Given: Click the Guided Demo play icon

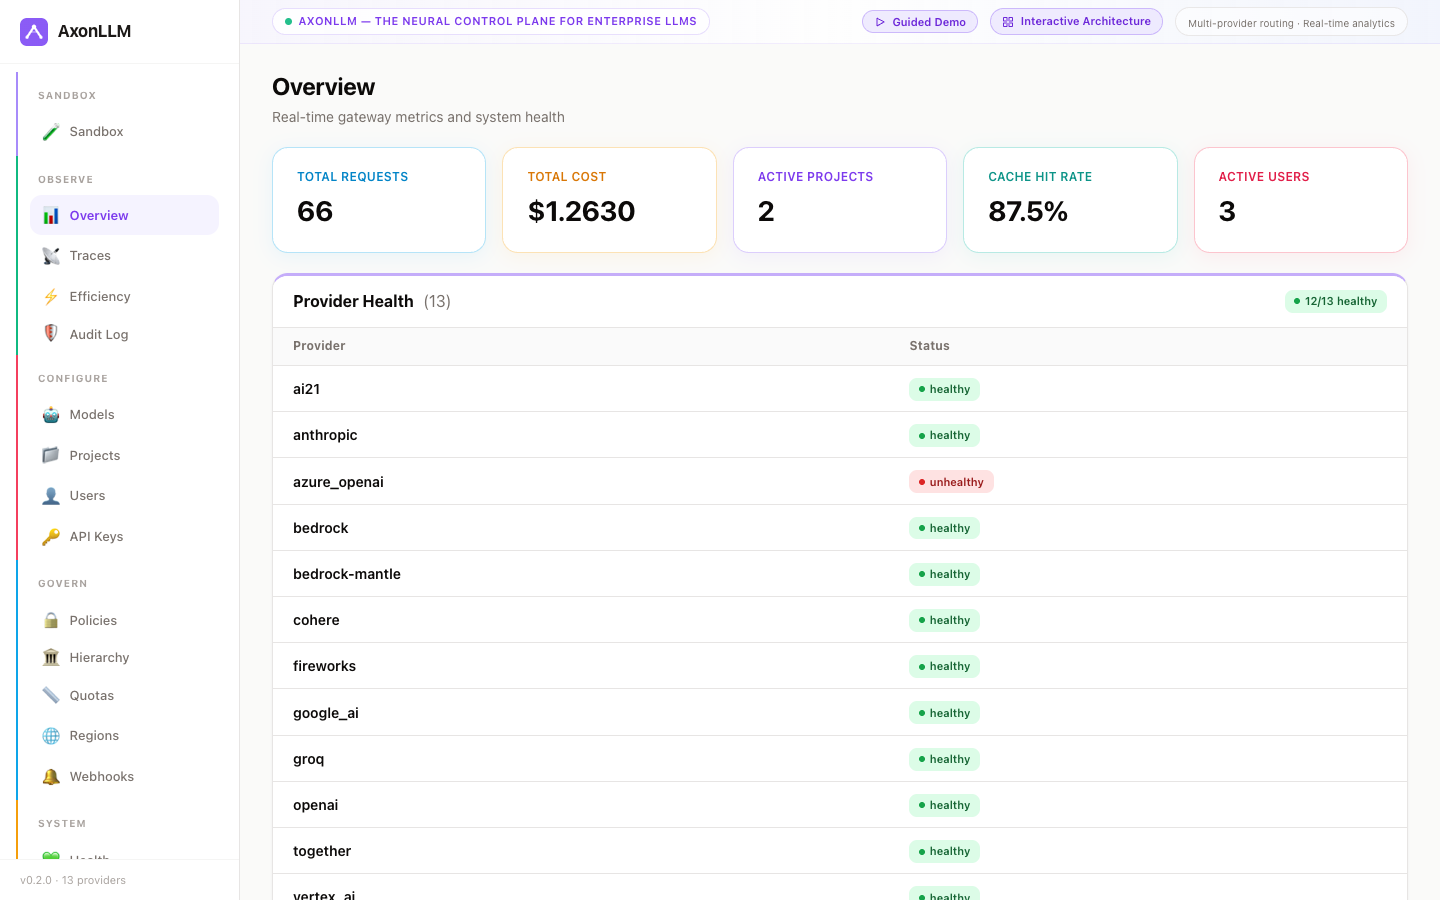Looking at the screenshot, I should pos(880,22).
